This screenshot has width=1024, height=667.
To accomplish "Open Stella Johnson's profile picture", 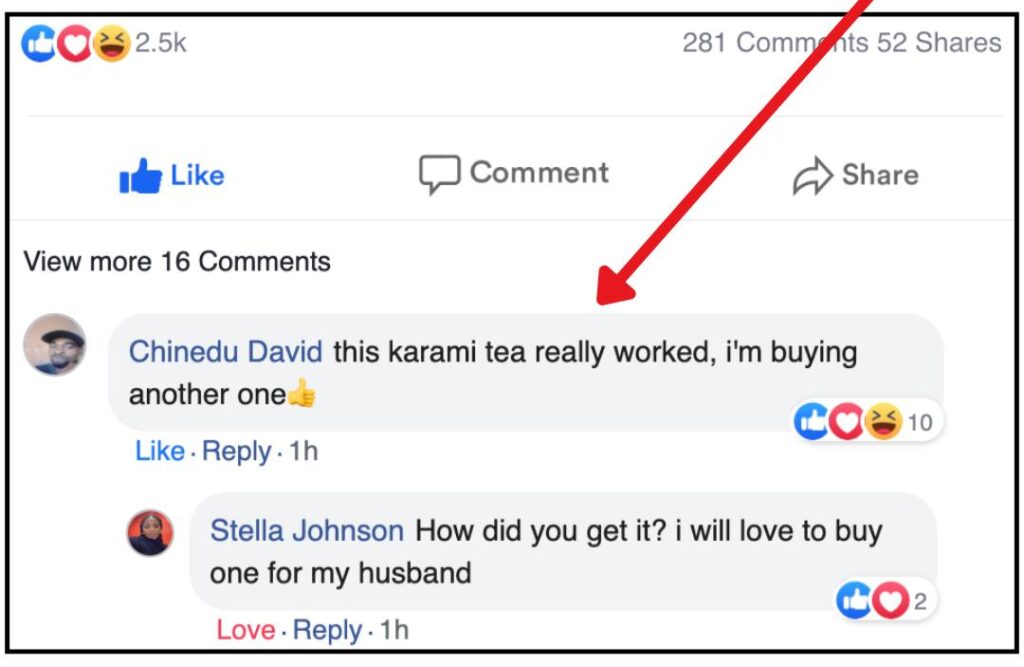I will [150, 533].
